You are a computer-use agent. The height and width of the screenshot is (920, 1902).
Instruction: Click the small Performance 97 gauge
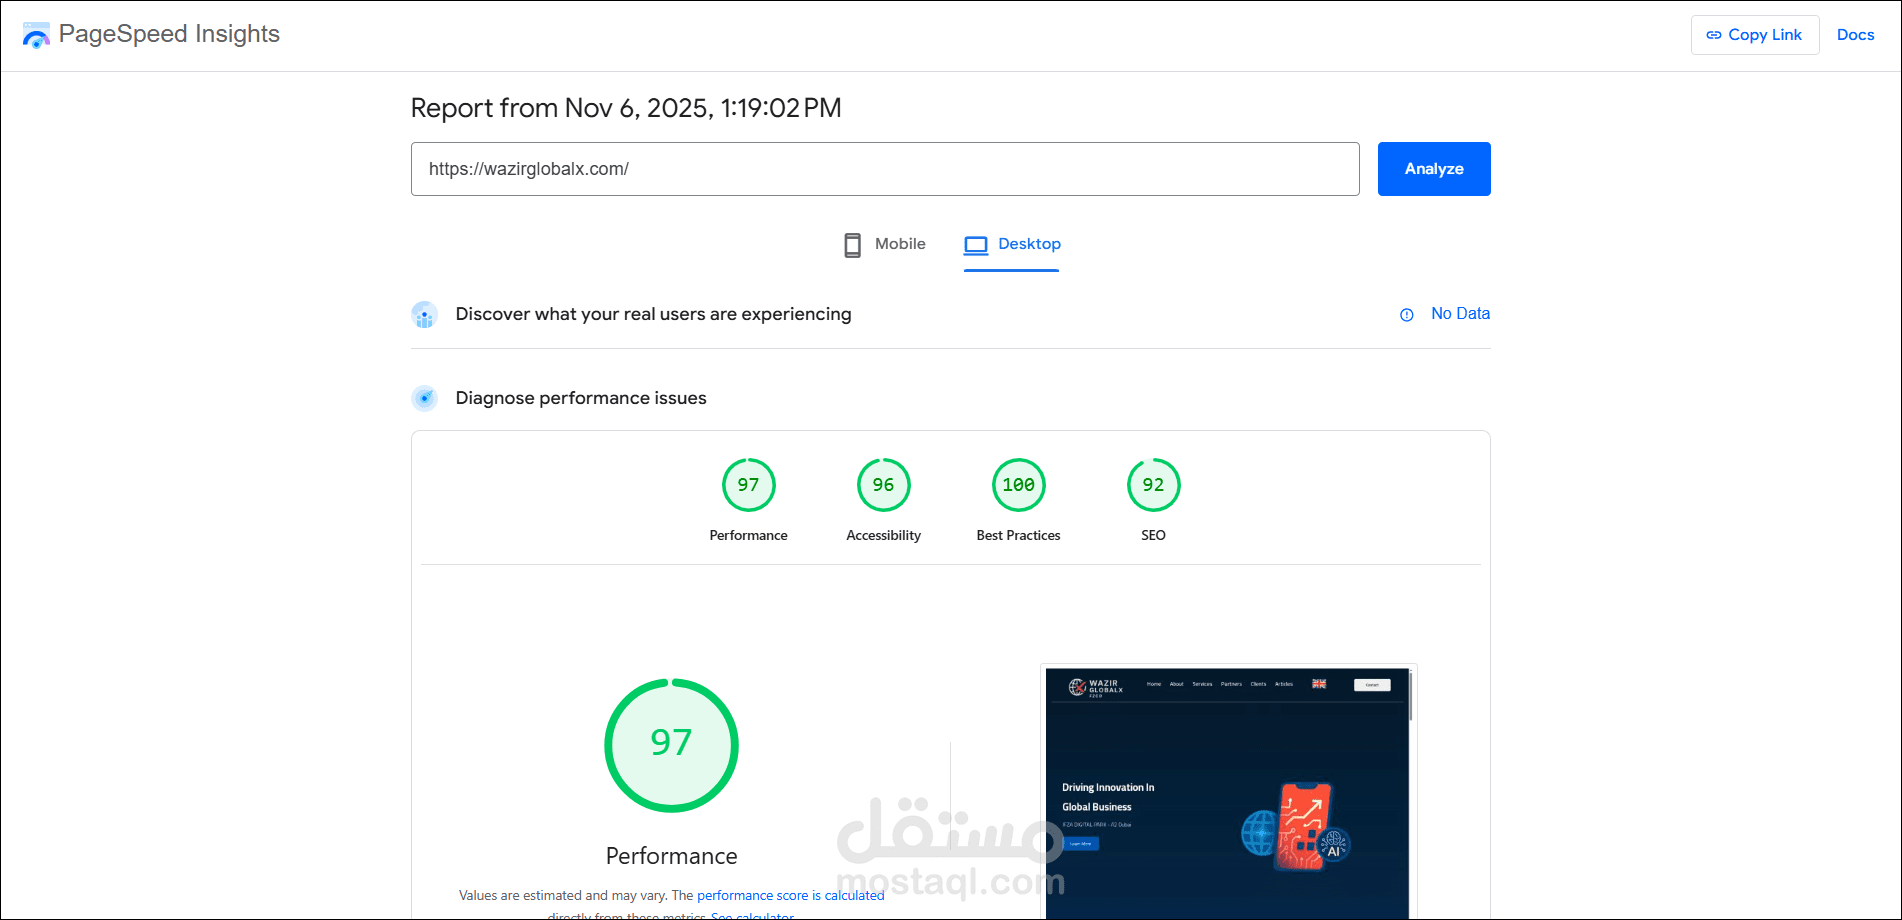pos(748,484)
